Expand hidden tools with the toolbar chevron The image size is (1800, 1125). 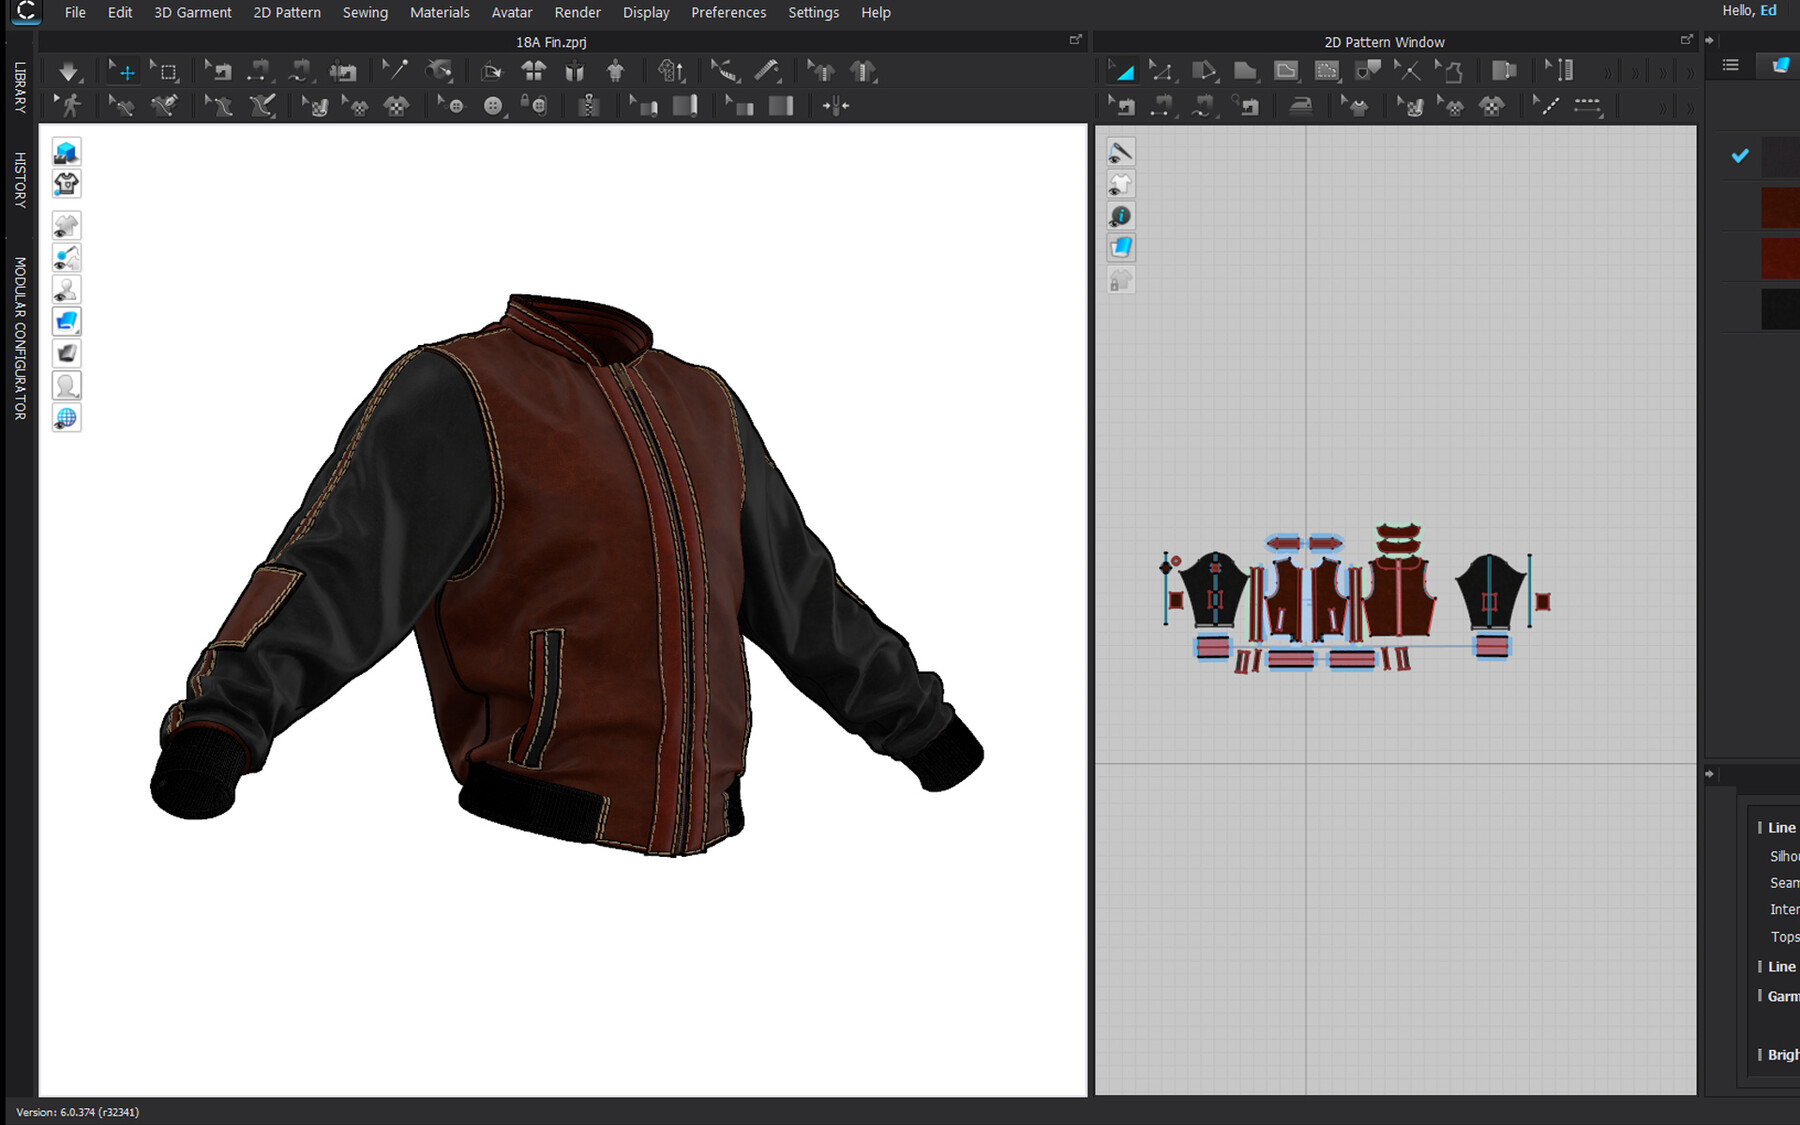(x=1608, y=70)
